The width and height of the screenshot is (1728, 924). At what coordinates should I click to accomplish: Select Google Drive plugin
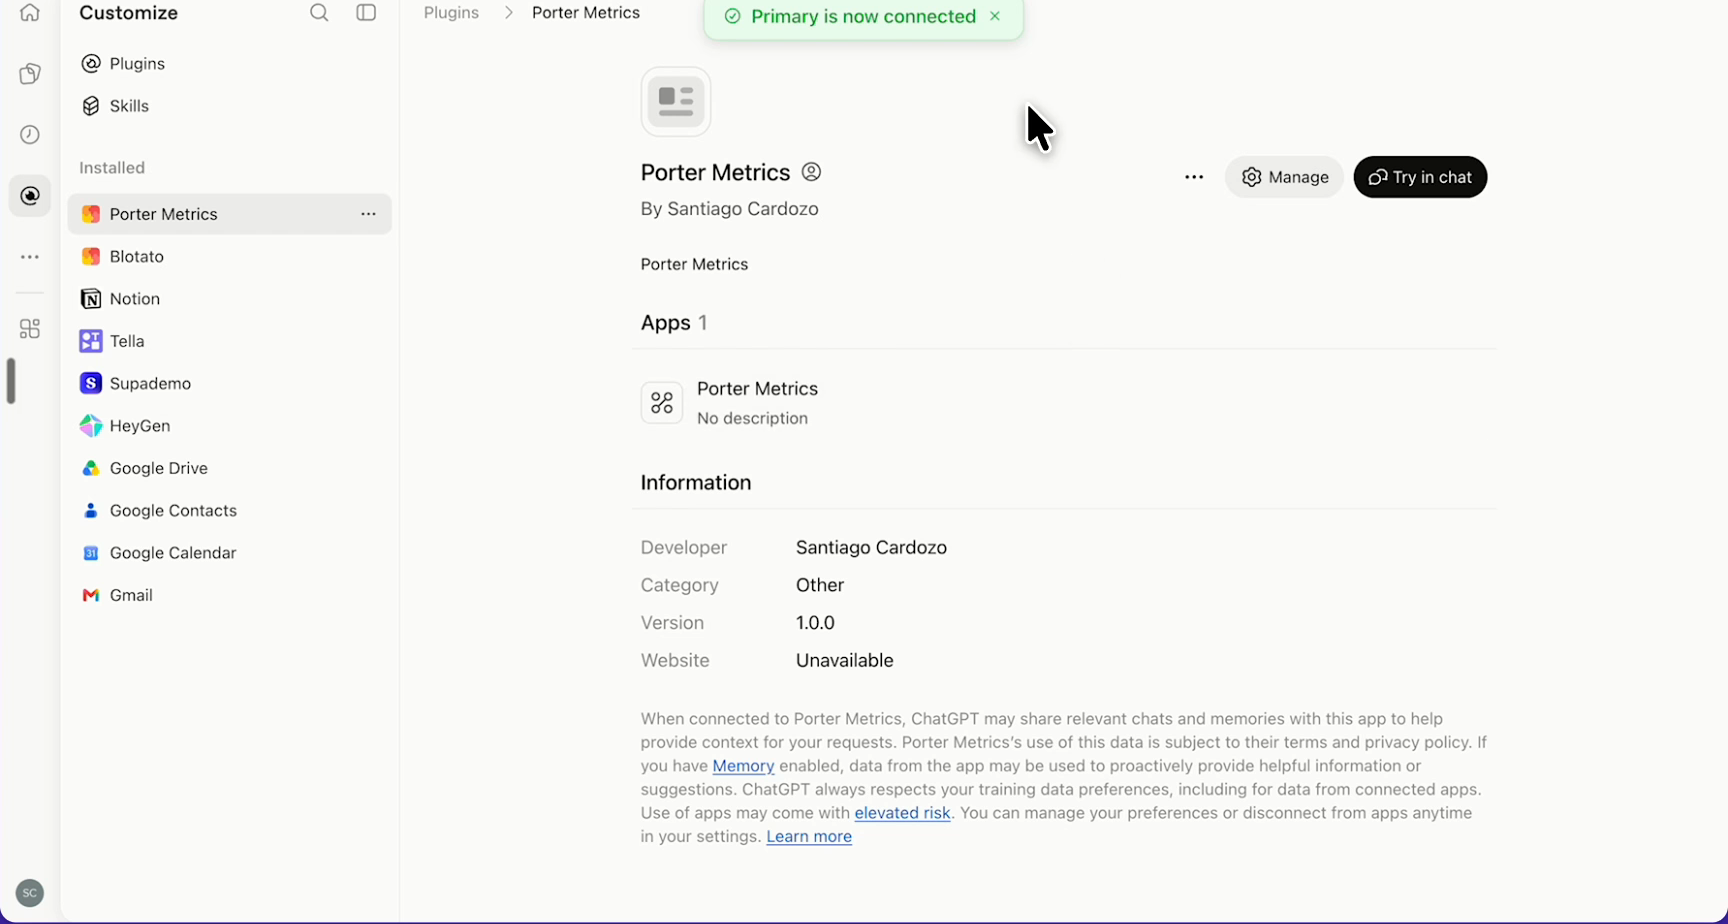pos(229,468)
